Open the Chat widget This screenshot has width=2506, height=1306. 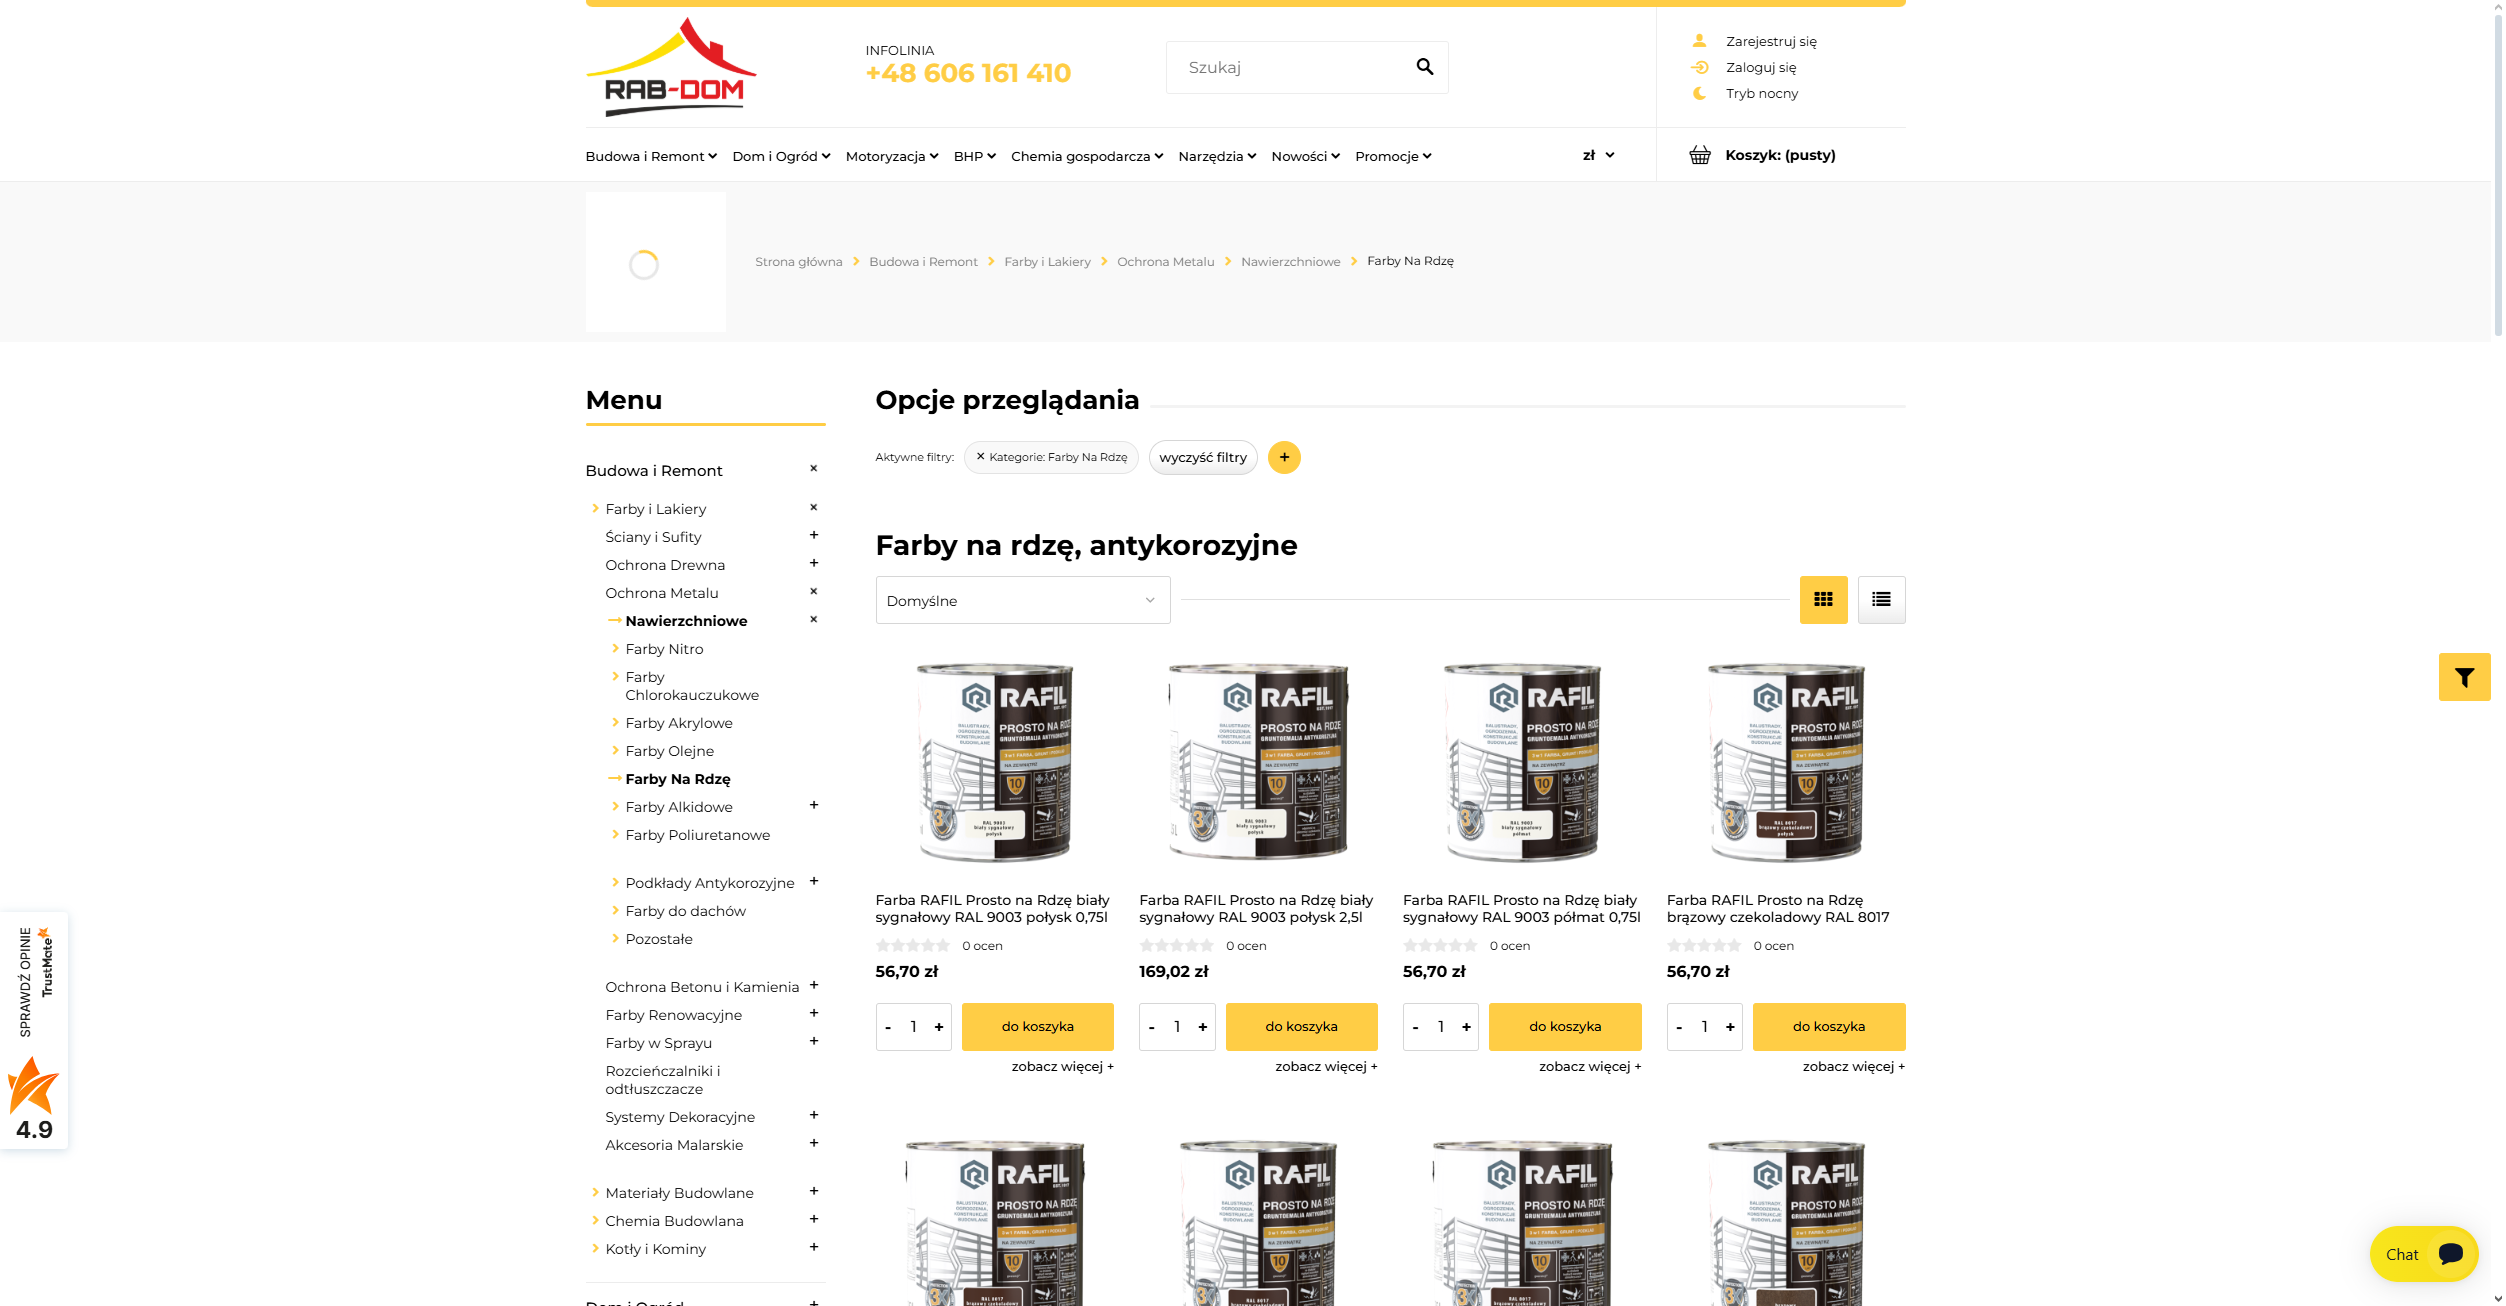point(2422,1254)
